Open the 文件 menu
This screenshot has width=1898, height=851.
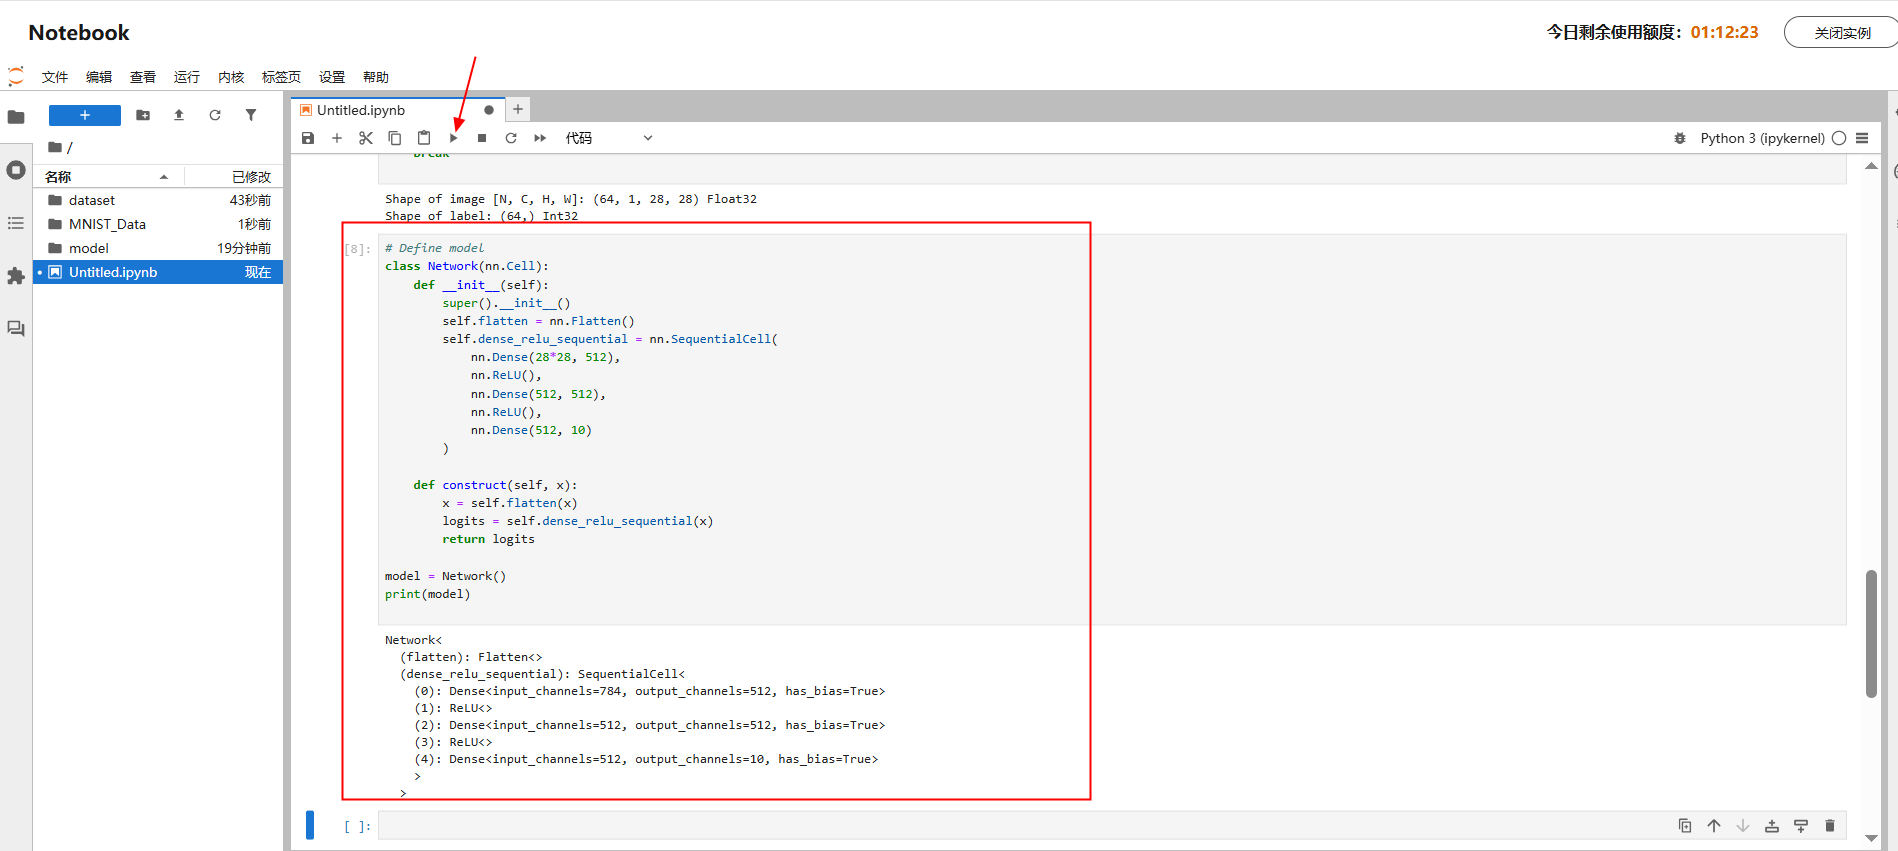pos(55,77)
